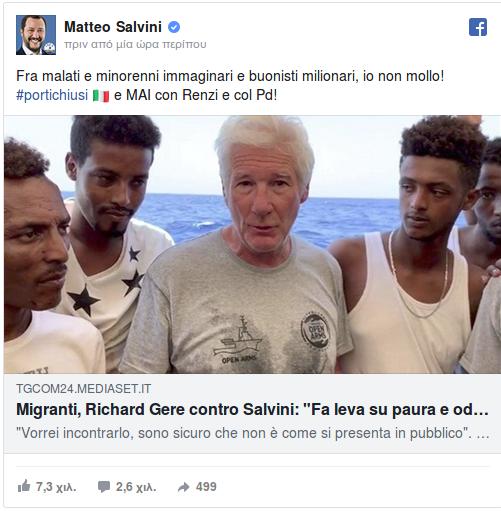Click the blue verified badge
Image resolution: width=501 pixels, height=511 pixels.
(174, 27)
